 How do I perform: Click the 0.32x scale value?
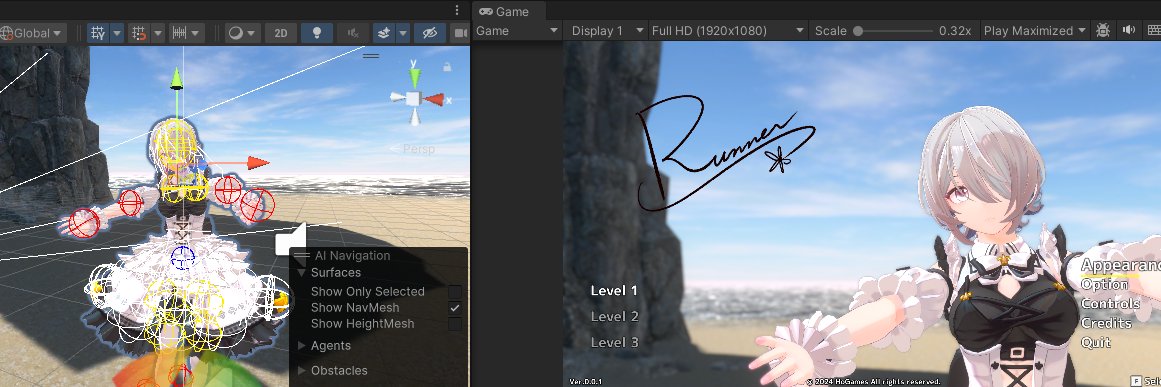[955, 31]
